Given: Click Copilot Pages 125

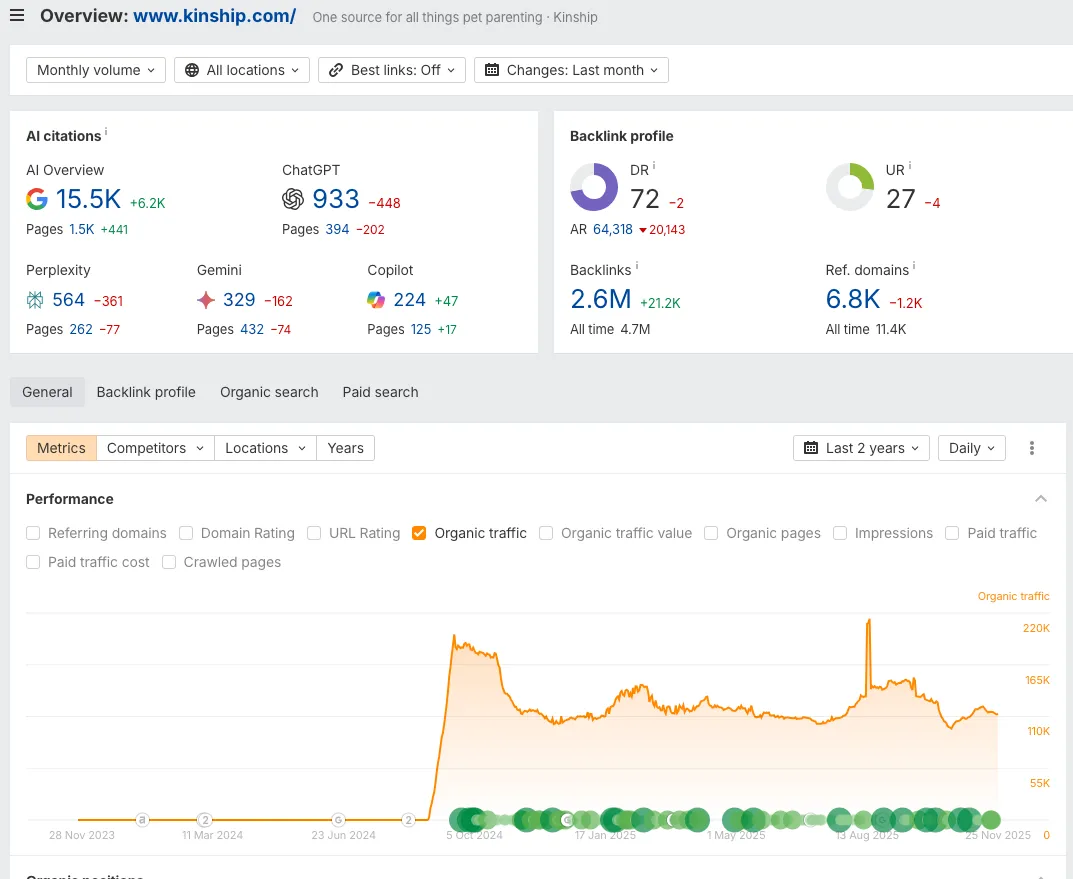Looking at the screenshot, I should [x=421, y=329].
